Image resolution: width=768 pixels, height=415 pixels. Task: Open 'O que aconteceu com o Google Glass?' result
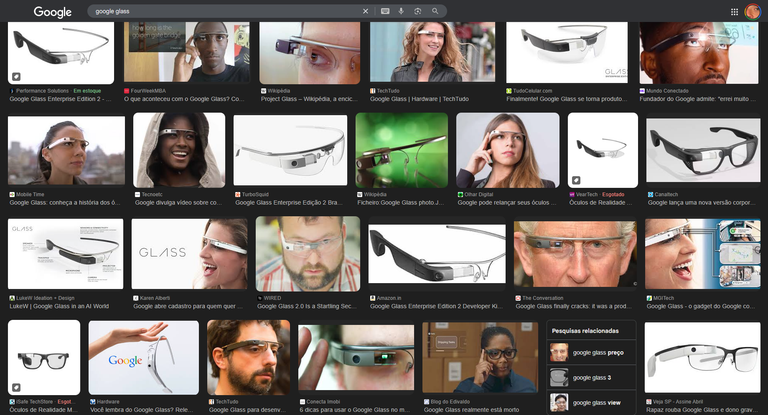pyautogui.click(x=184, y=99)
